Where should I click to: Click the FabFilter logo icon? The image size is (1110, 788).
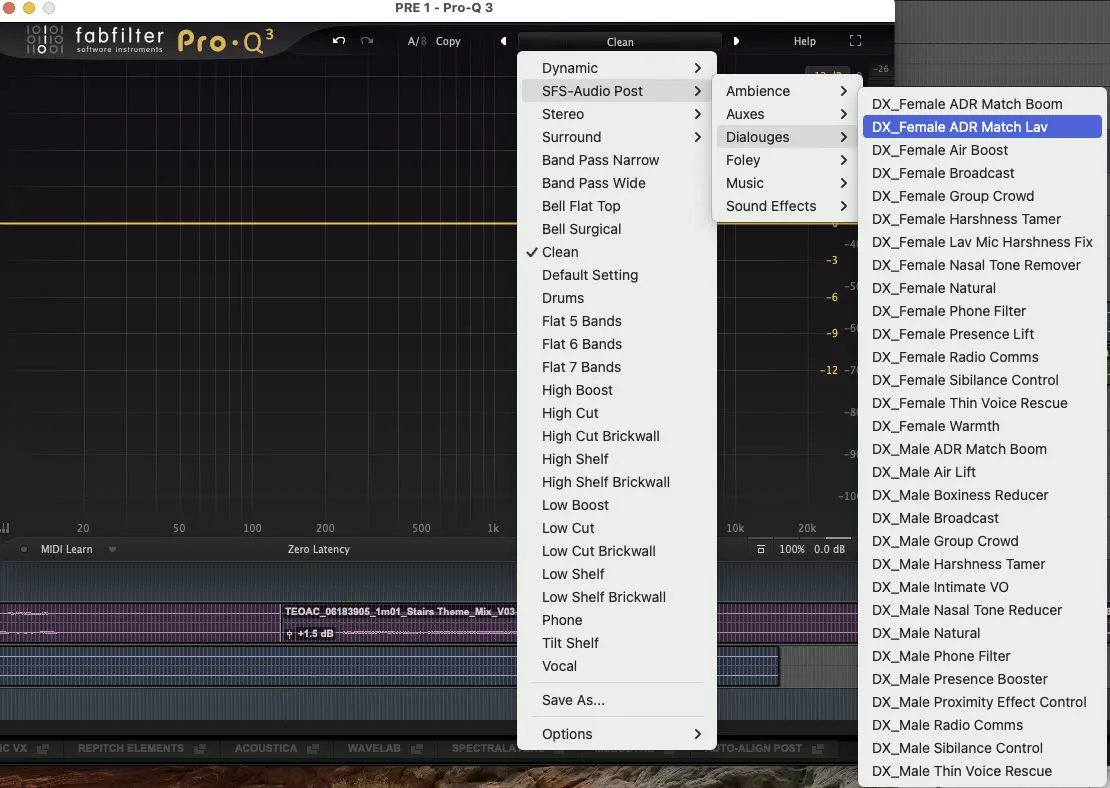click(45, 40)
